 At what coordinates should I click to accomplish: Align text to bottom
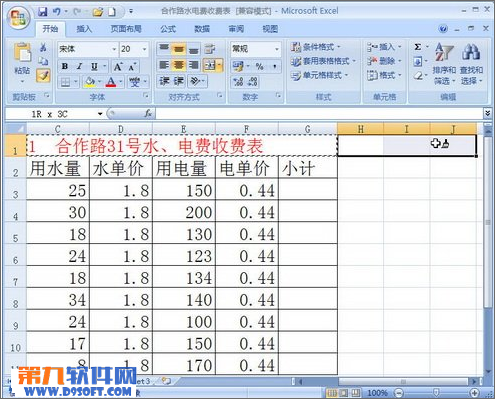[x=194, y=49]
